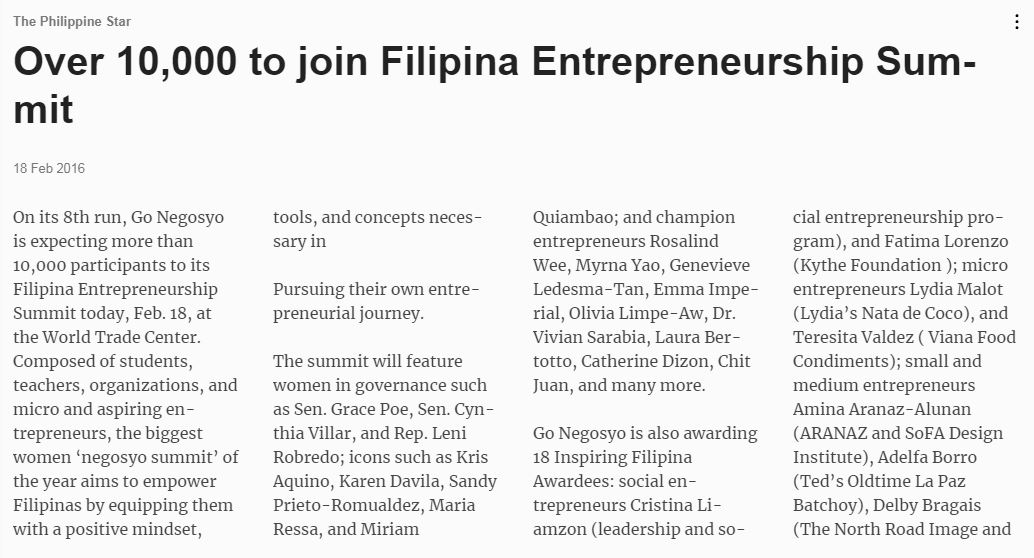Click 'Filipina Entrepreneurship' in the first column body
The image size is (1034, 558).
click(x=115, y=290)
